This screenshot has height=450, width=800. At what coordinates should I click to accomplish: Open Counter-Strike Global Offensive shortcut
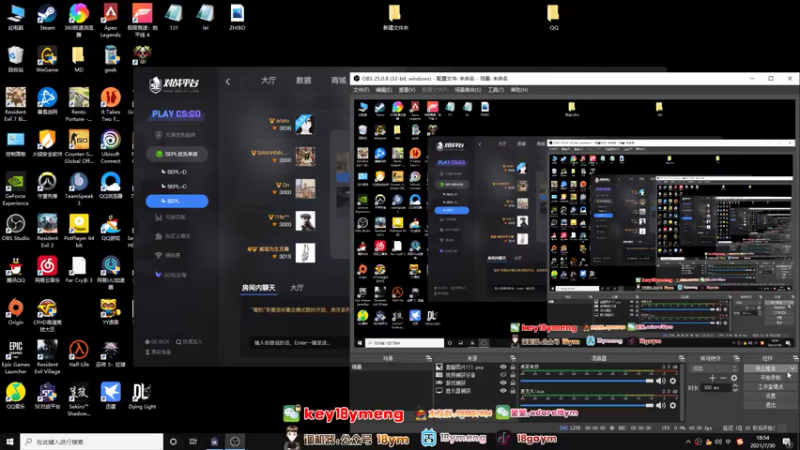[79, 147]
